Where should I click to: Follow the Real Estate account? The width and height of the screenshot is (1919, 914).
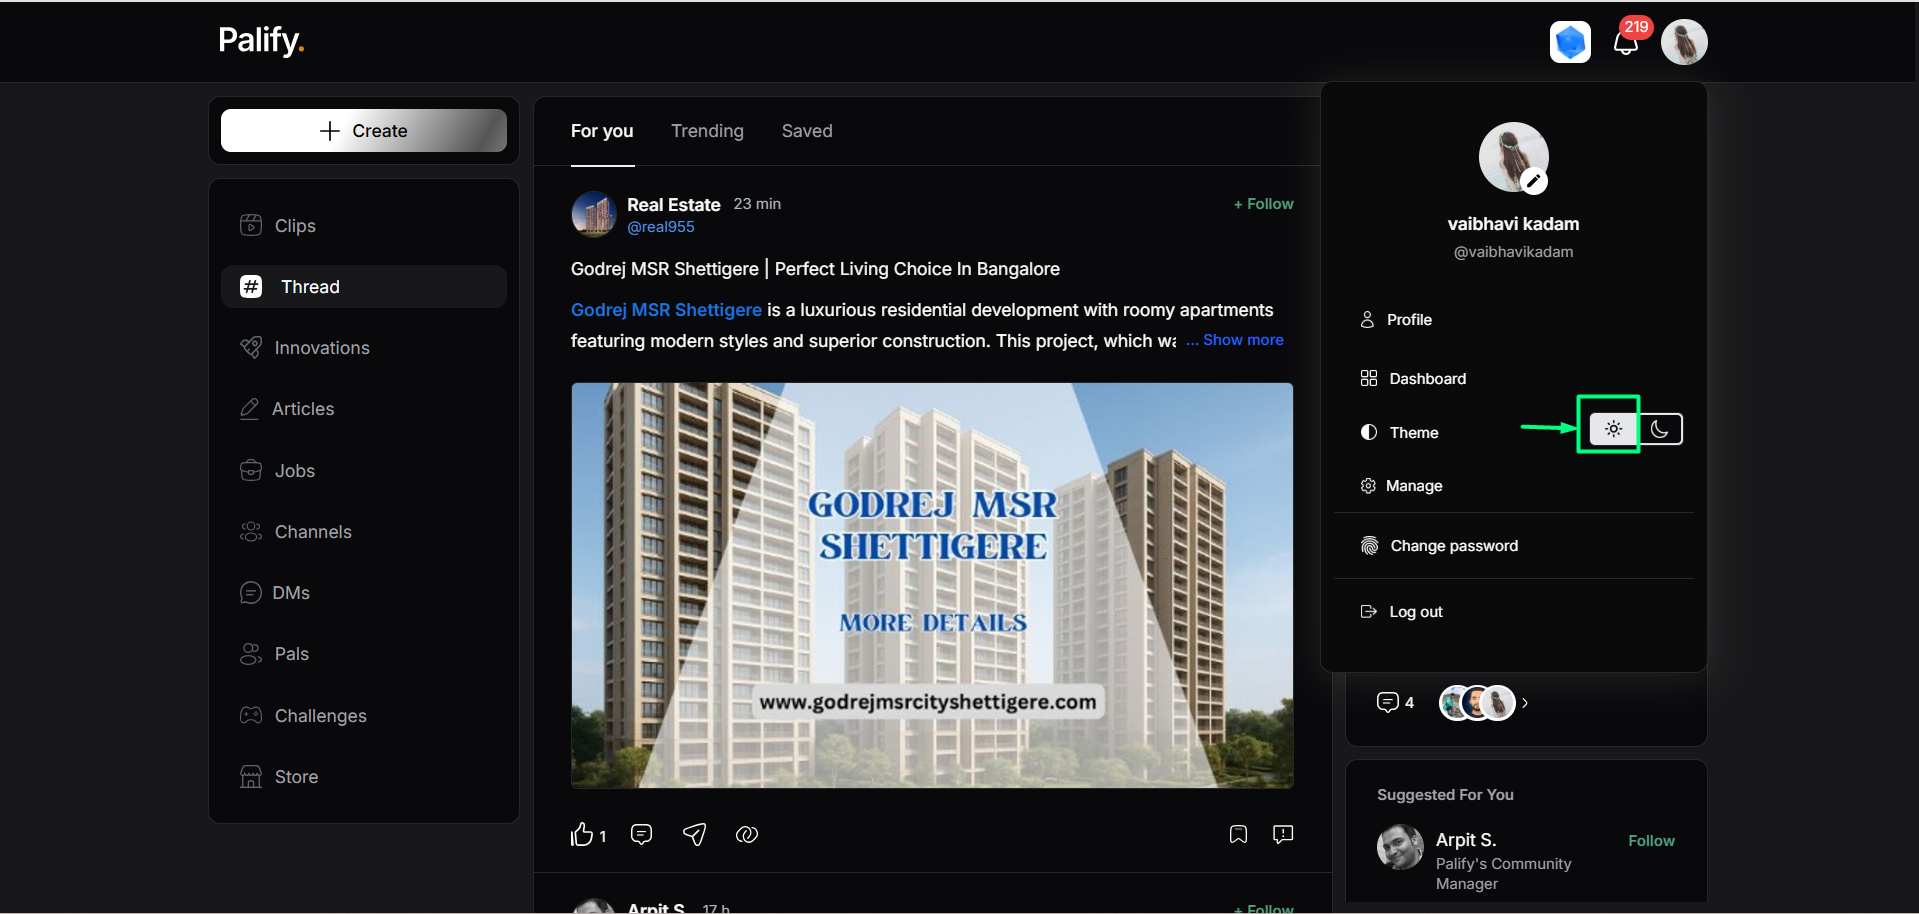(1263, 204)
